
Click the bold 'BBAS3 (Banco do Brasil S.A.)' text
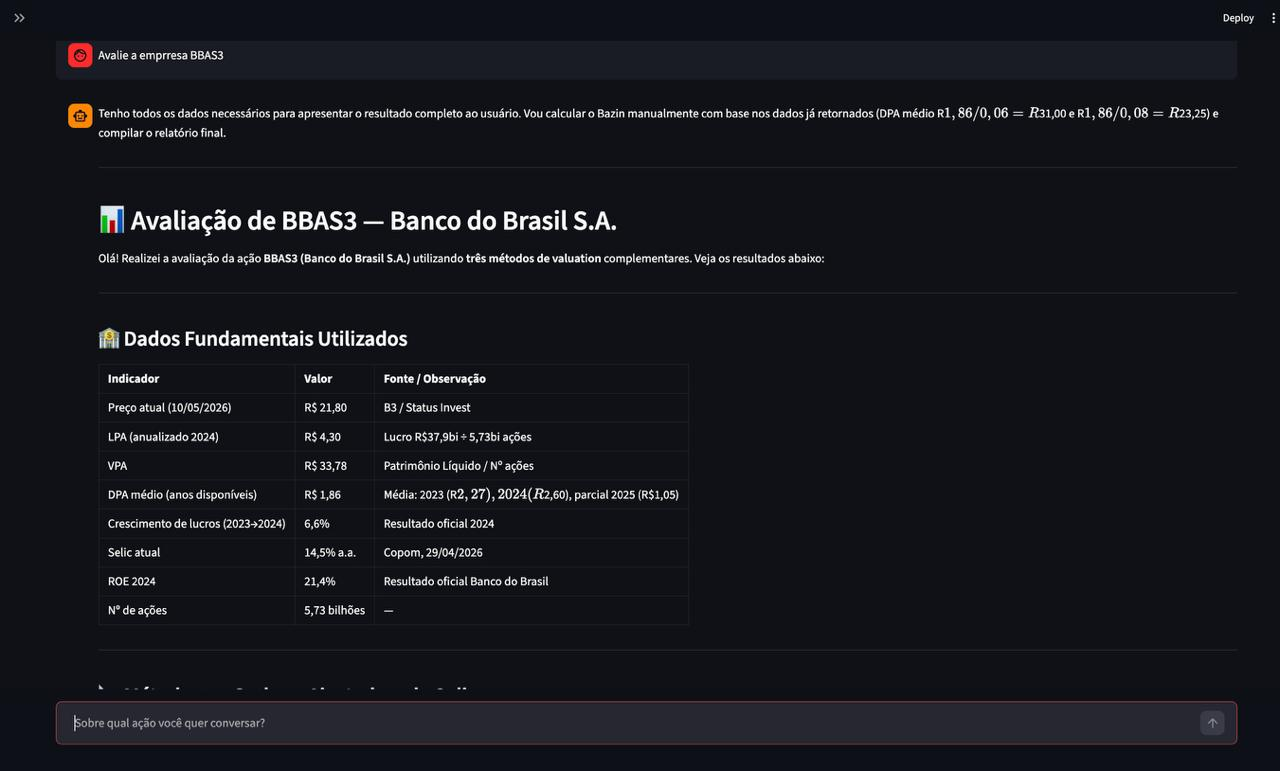click(x=337, y=259)
